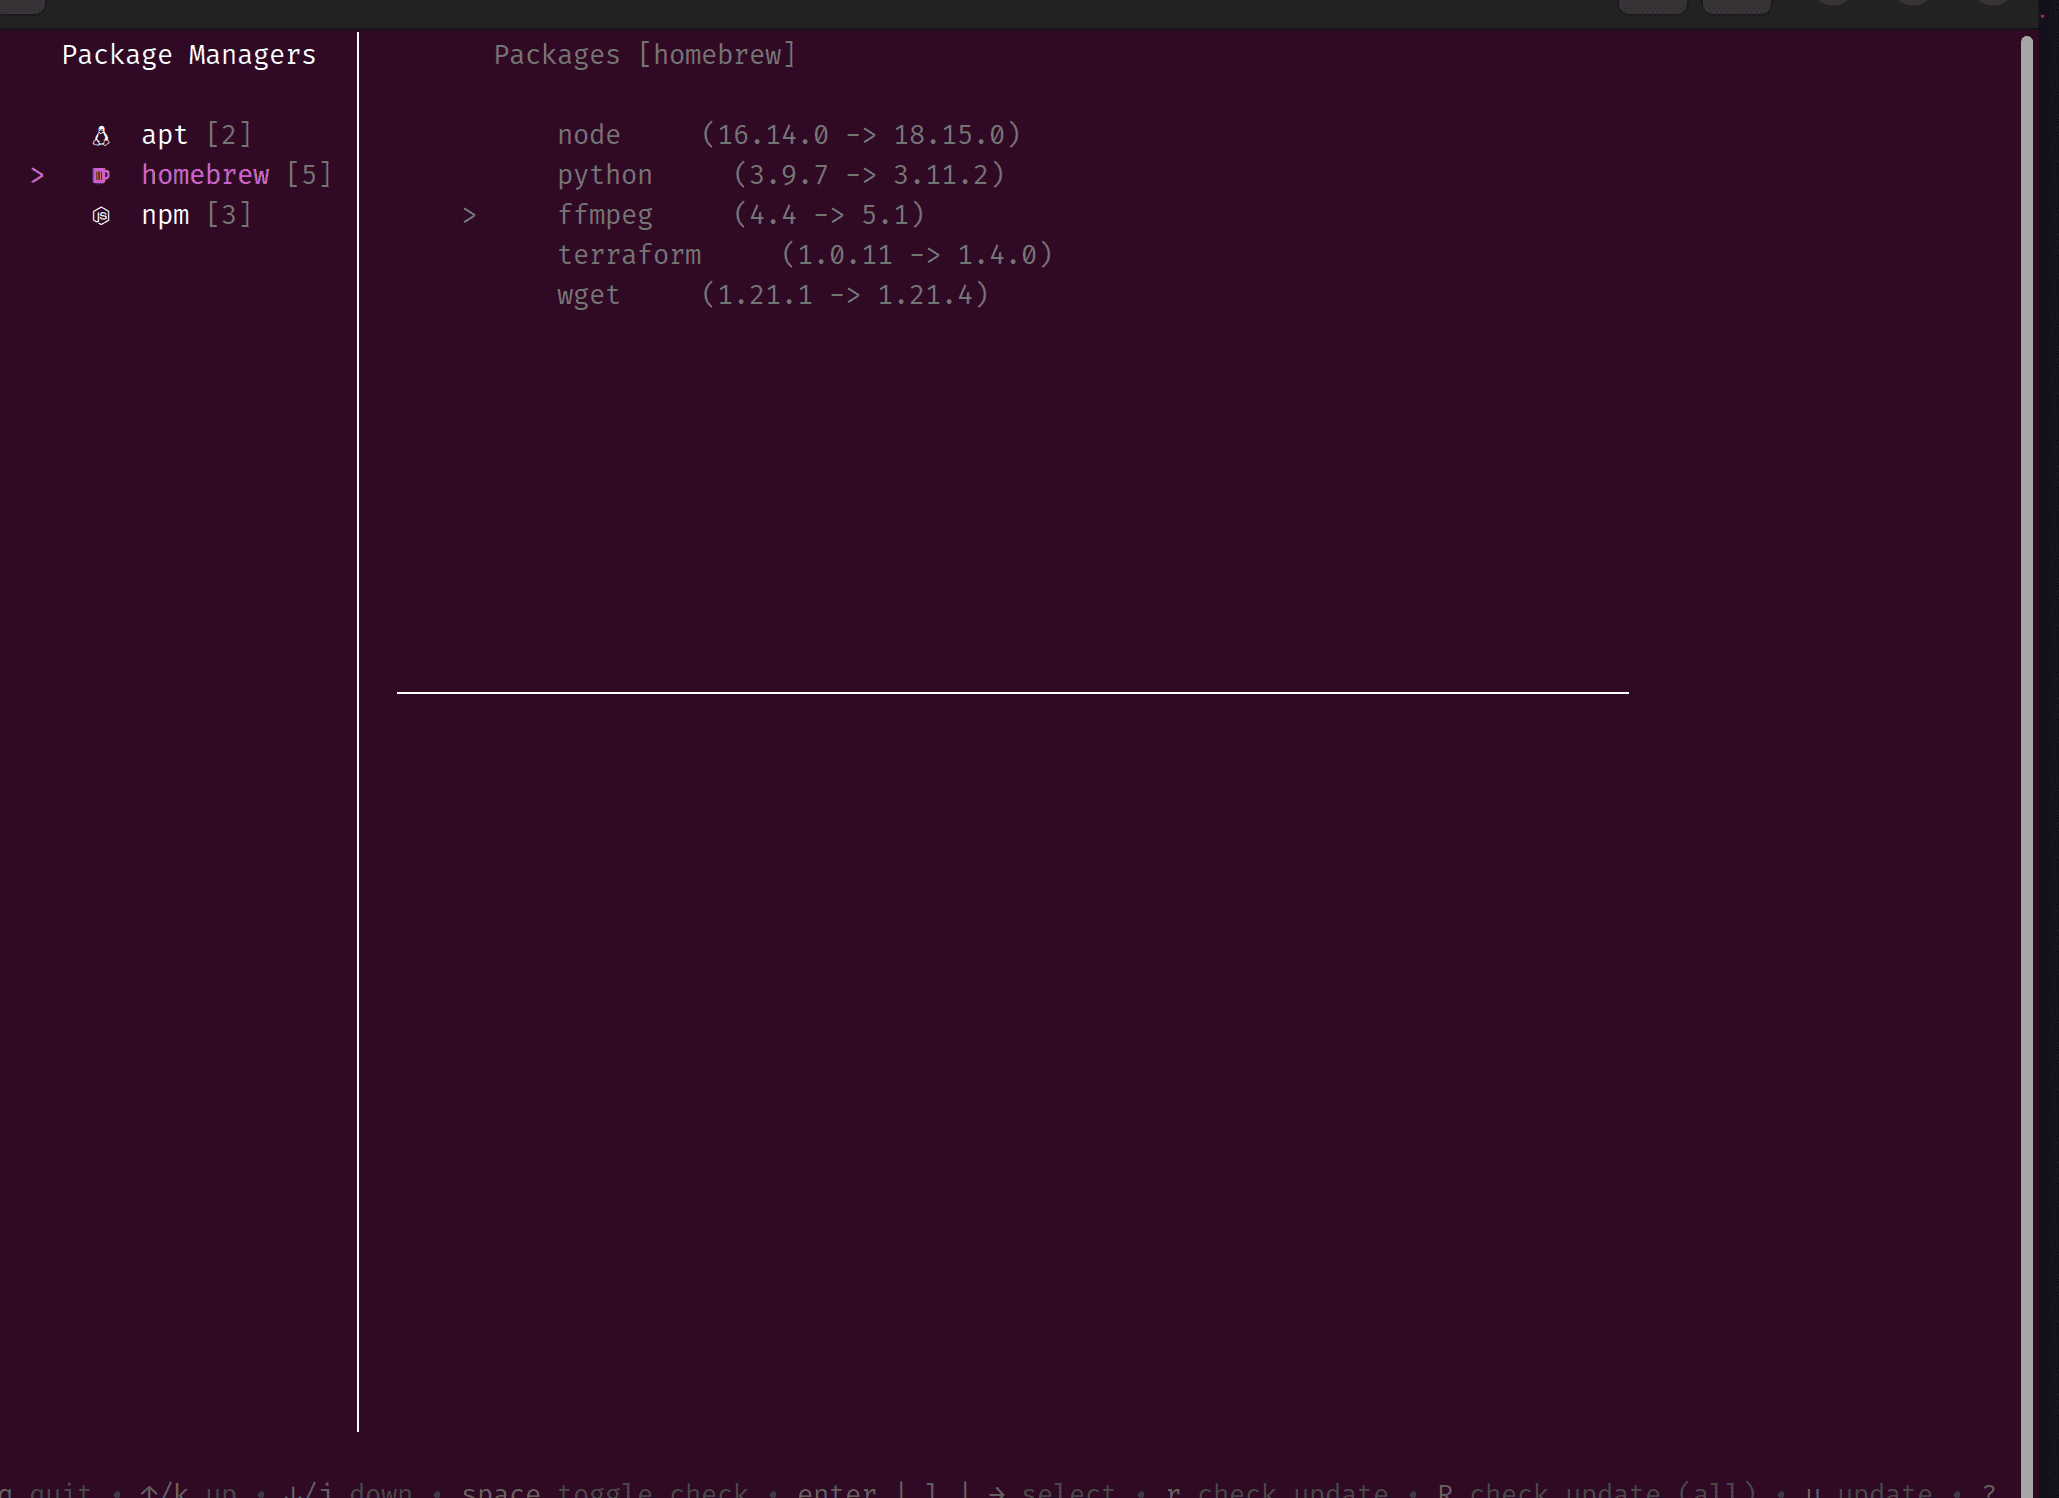Click the space toggle check hint
2059x1498 pixels.
point(604,1489)
